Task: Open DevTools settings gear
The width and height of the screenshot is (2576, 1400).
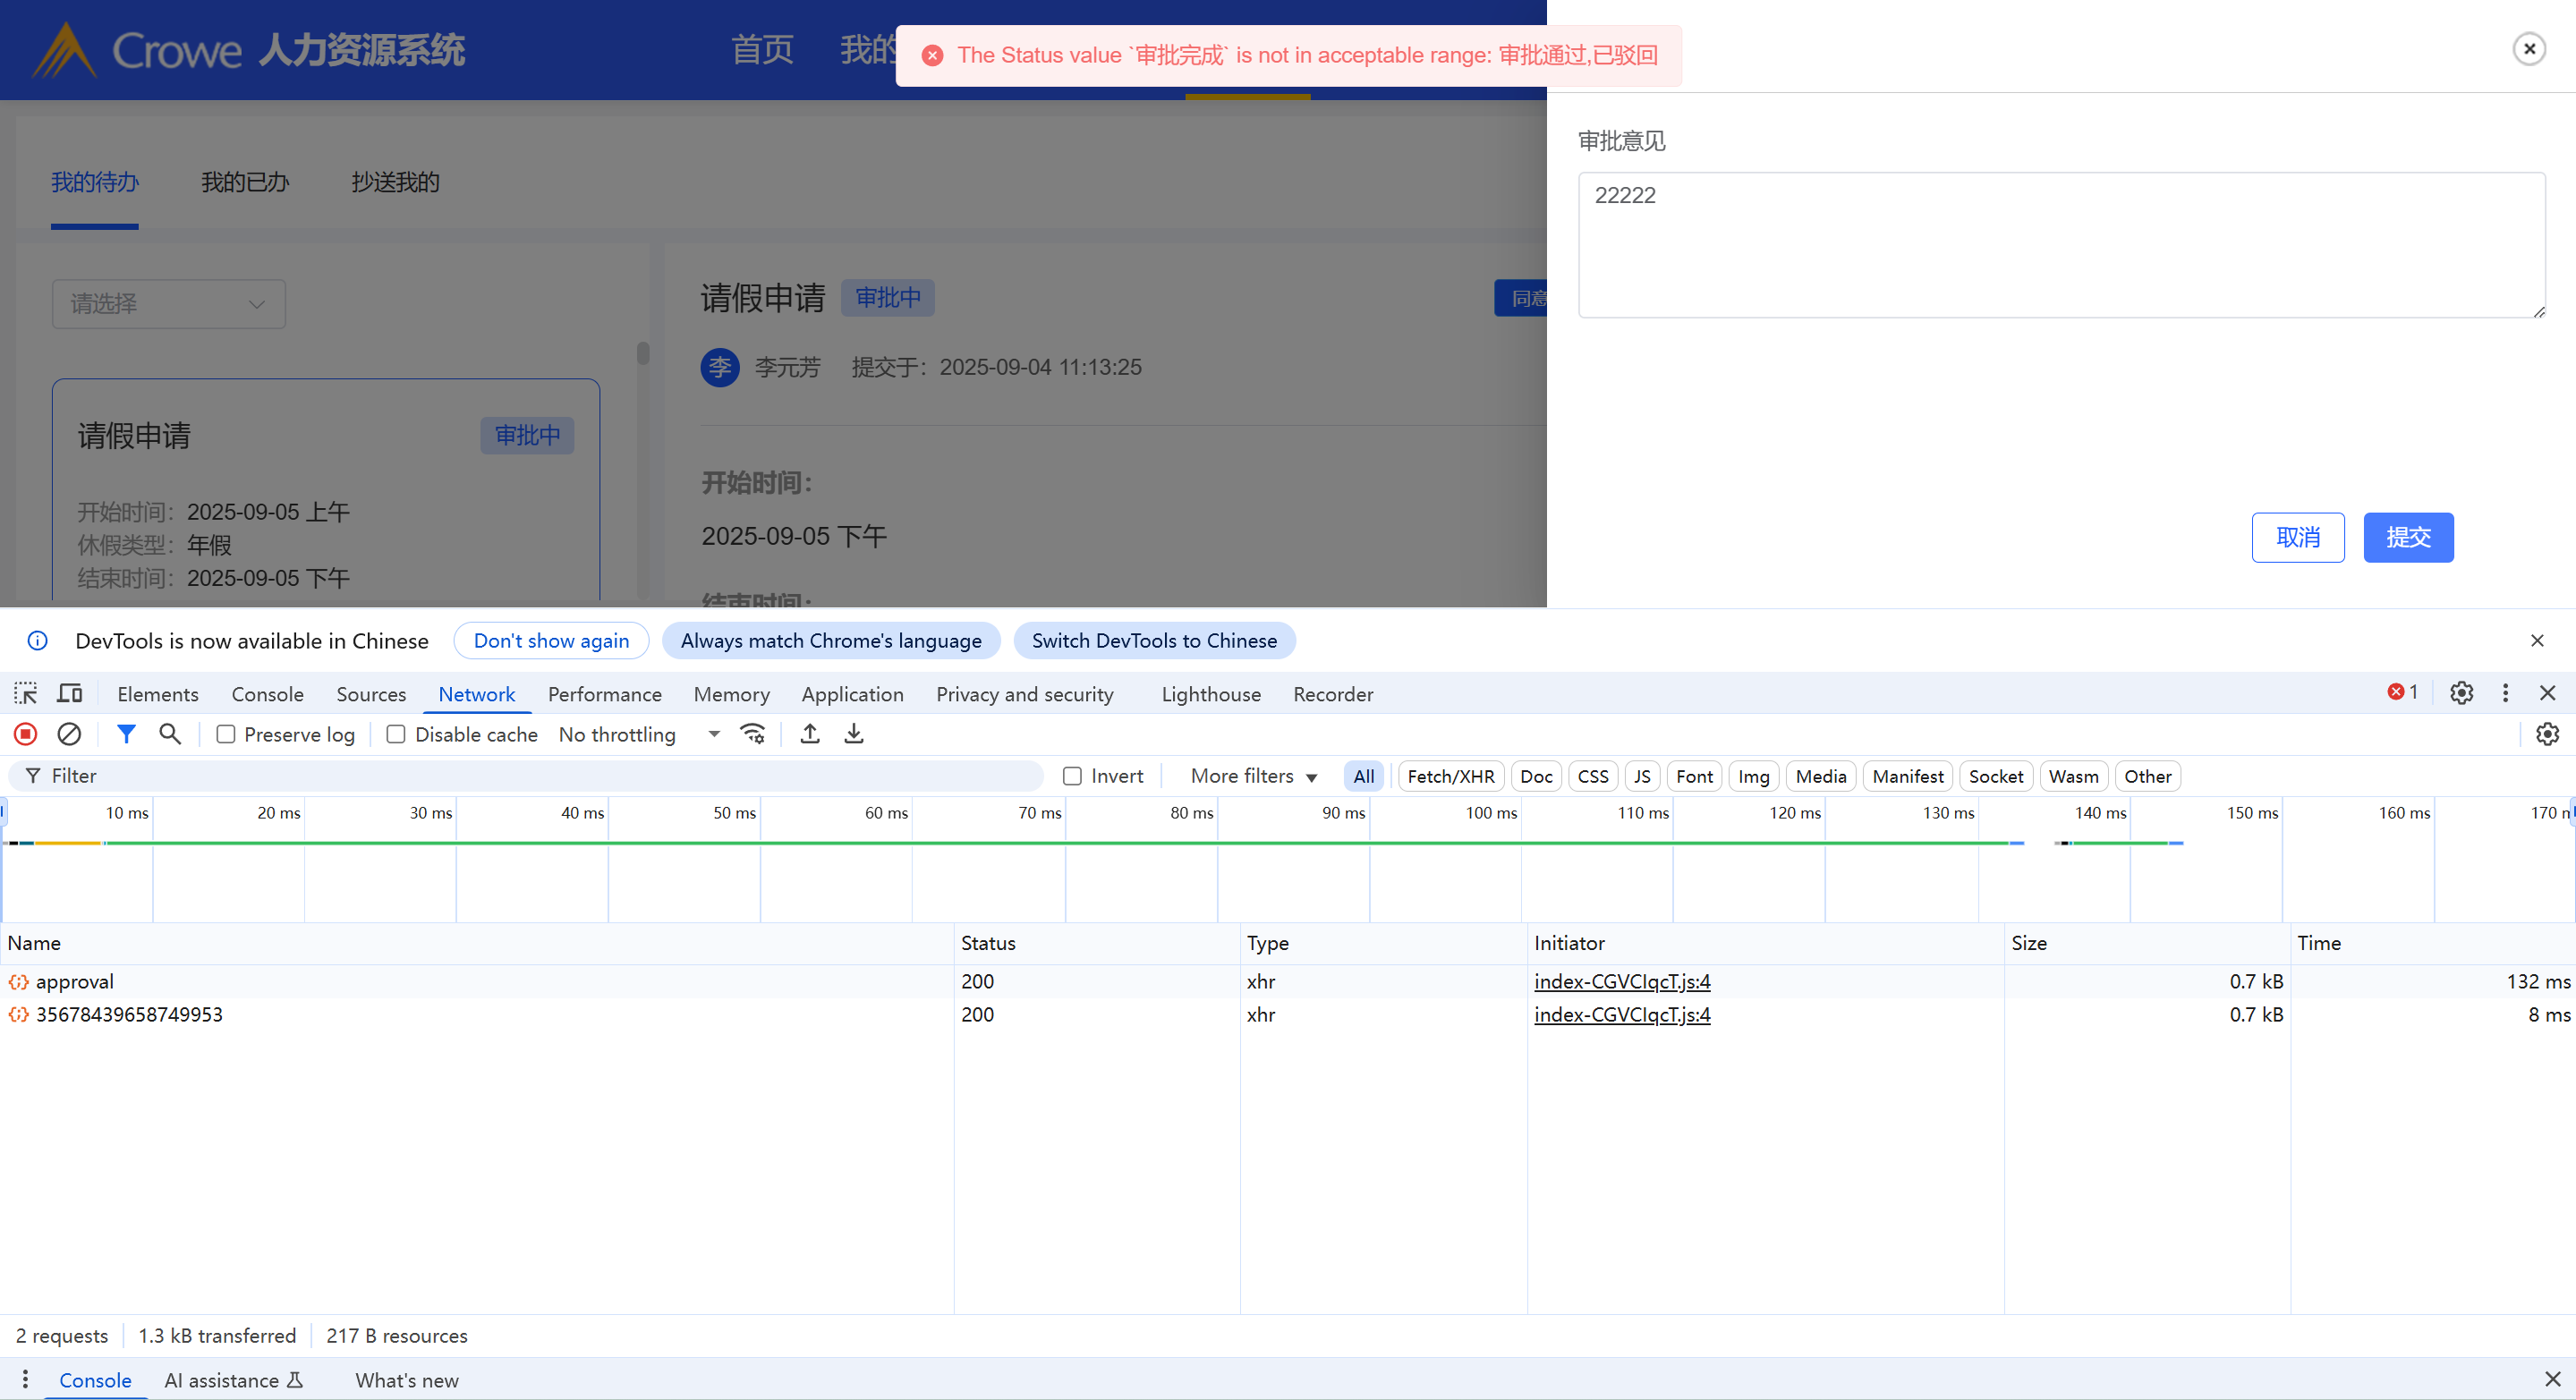Action: point(2461,693)
